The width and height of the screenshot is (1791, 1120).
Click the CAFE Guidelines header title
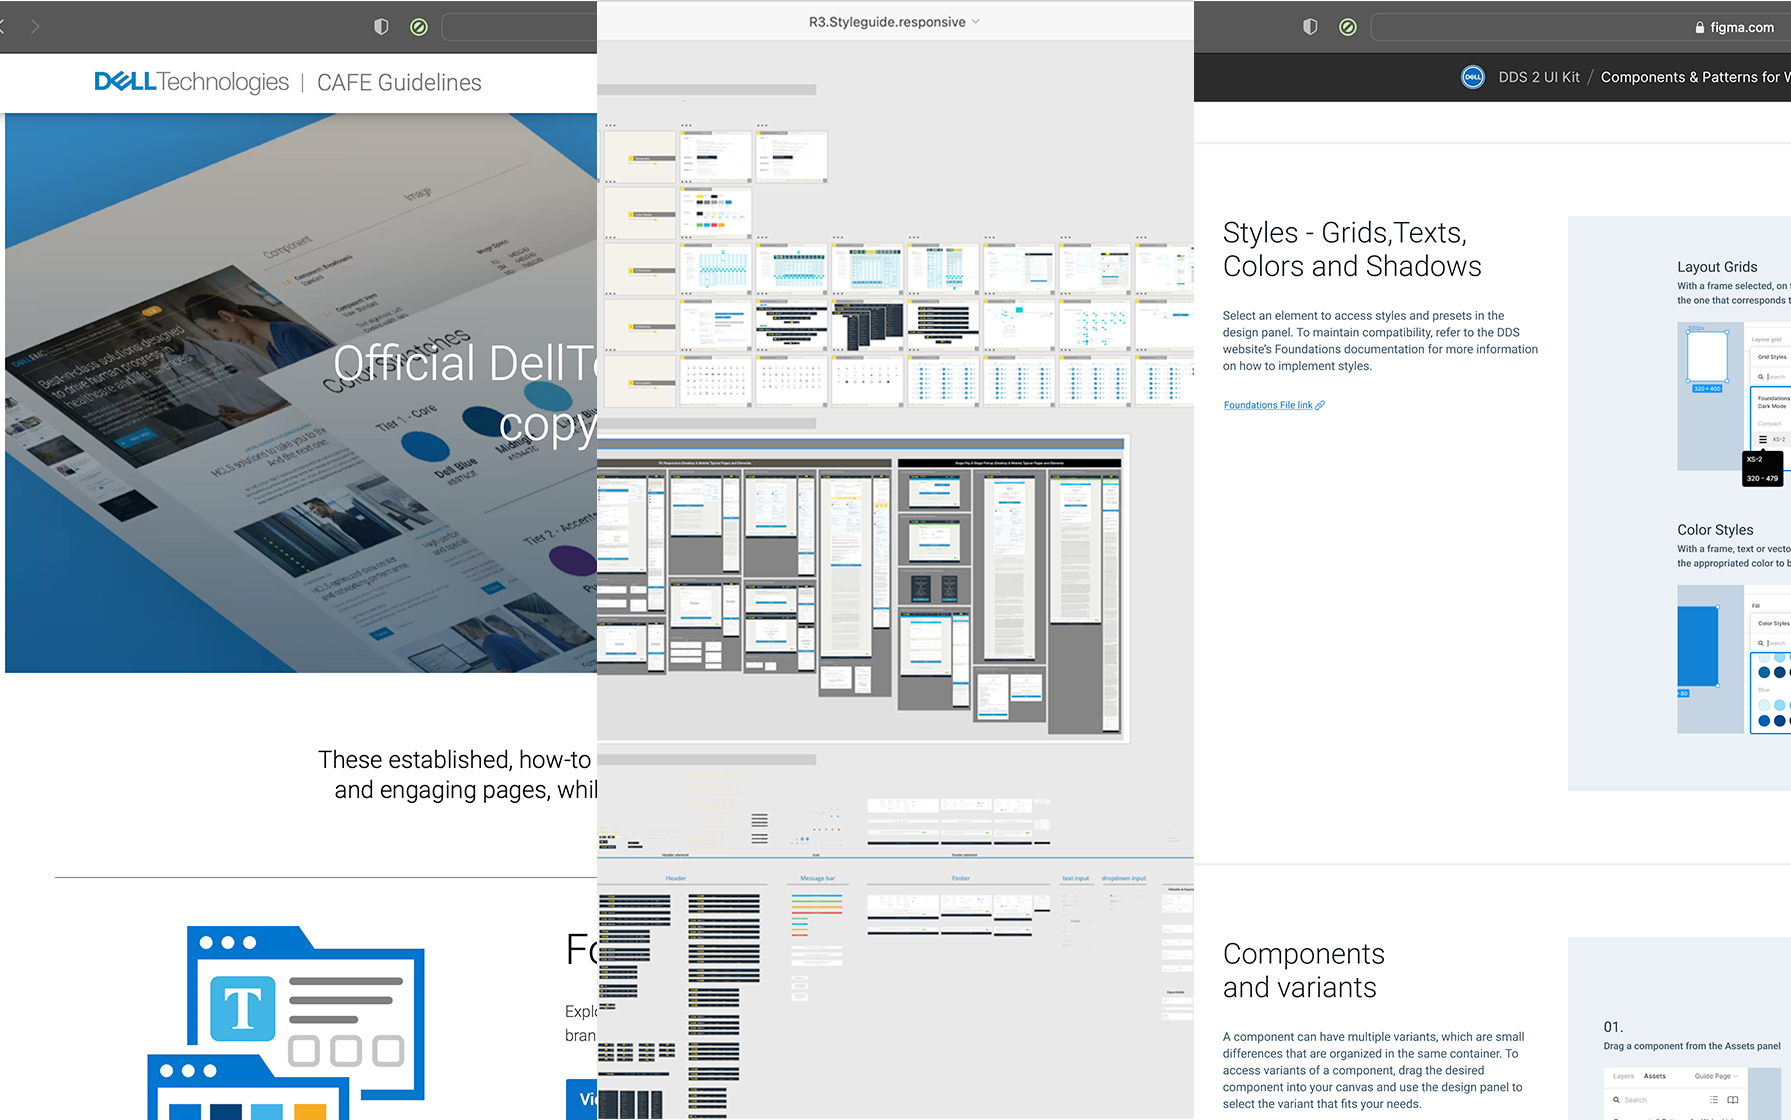tap(399, 83)
